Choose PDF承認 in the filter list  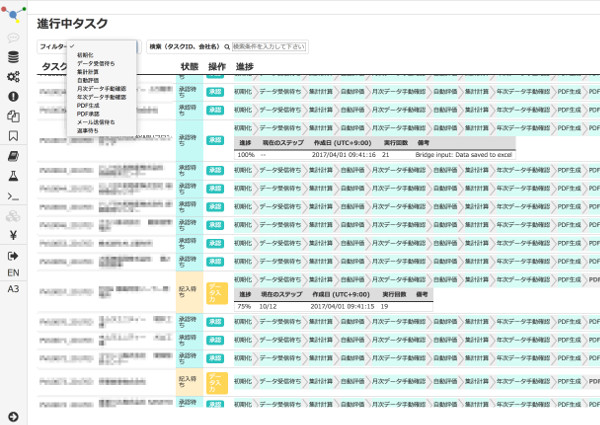[x=88, y=114]
